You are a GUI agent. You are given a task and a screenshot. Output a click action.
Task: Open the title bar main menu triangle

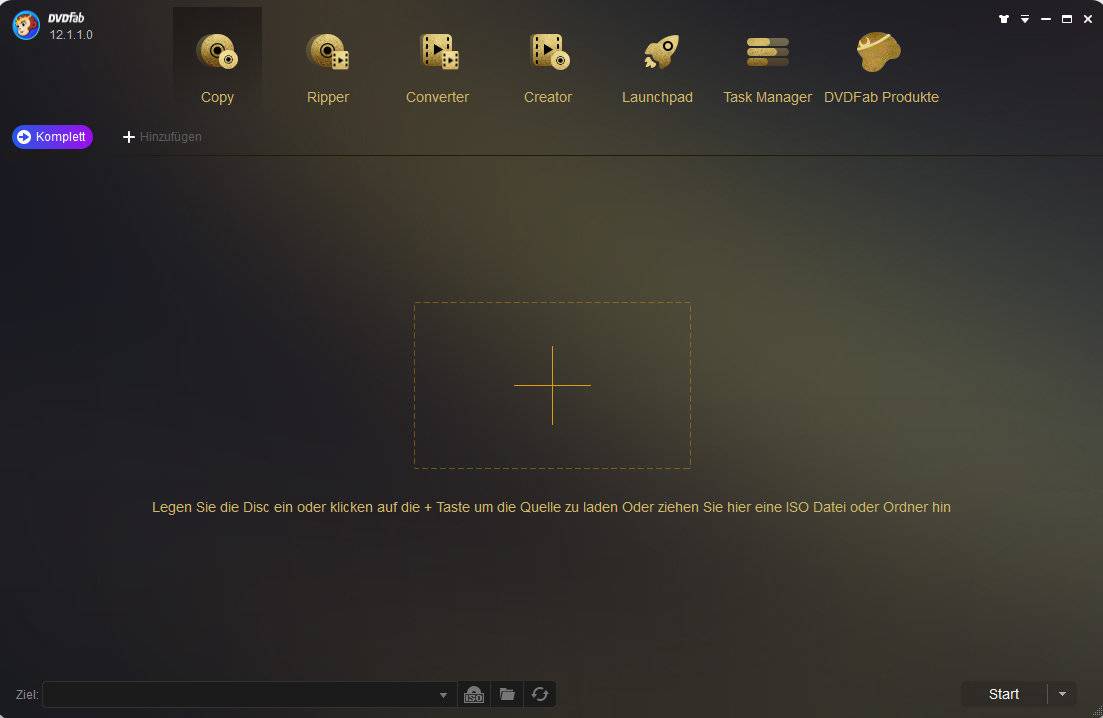click(1025, 19)
